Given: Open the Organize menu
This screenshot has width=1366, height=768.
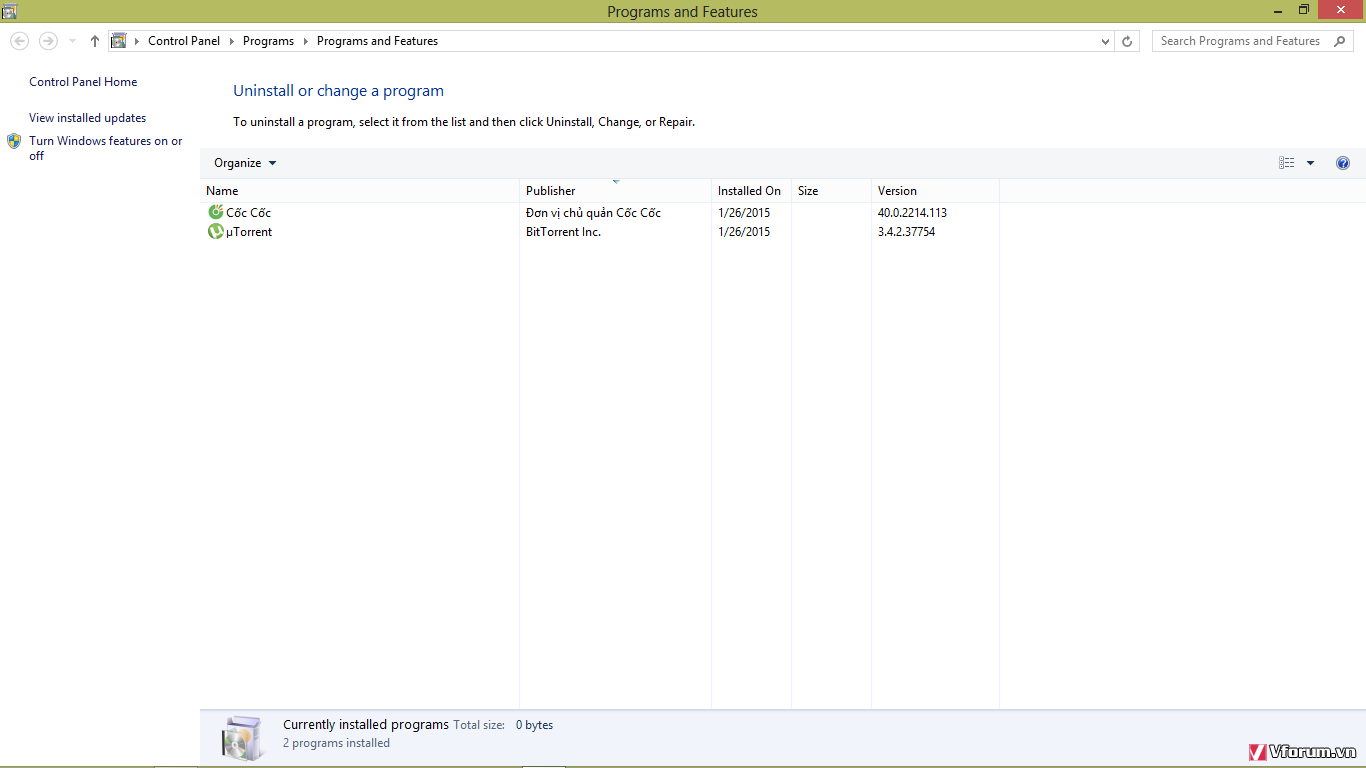Looking at the screenshot, I should click(245, 163).
